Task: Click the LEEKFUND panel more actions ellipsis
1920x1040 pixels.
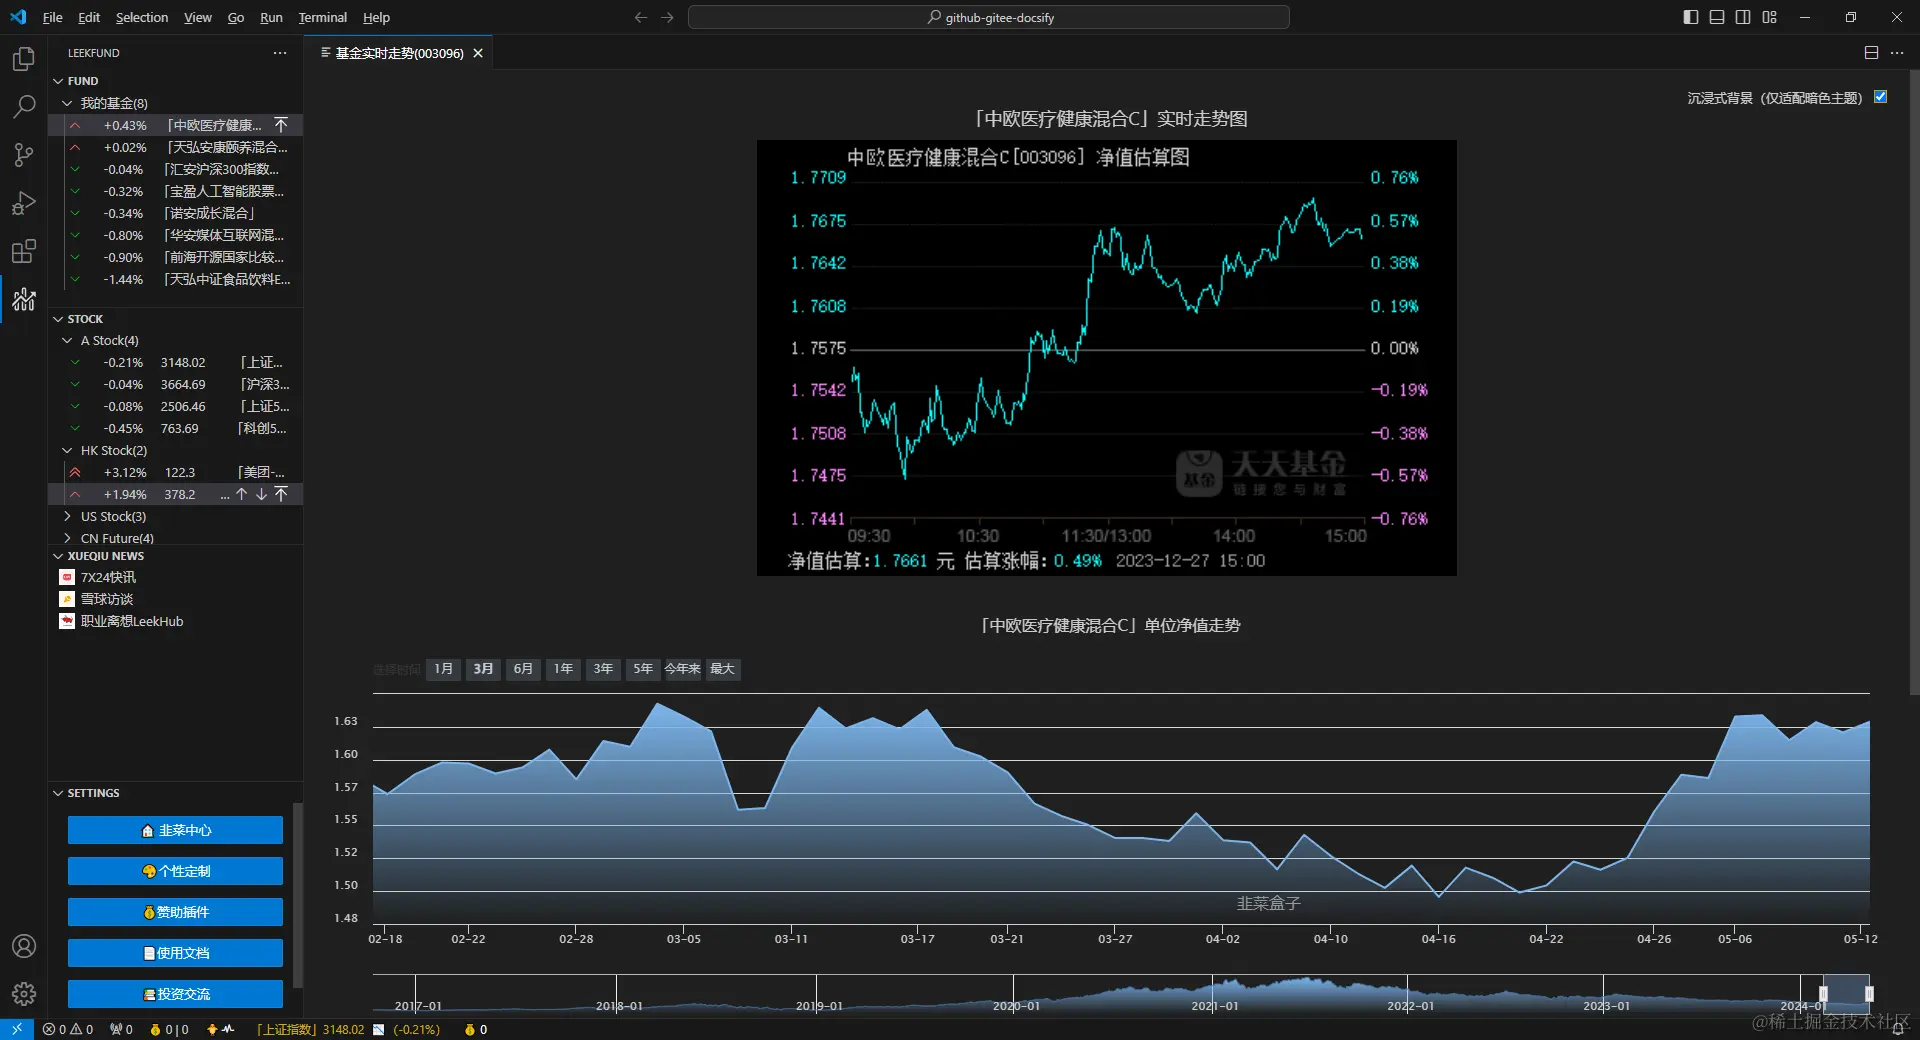Action: [280, 53]
